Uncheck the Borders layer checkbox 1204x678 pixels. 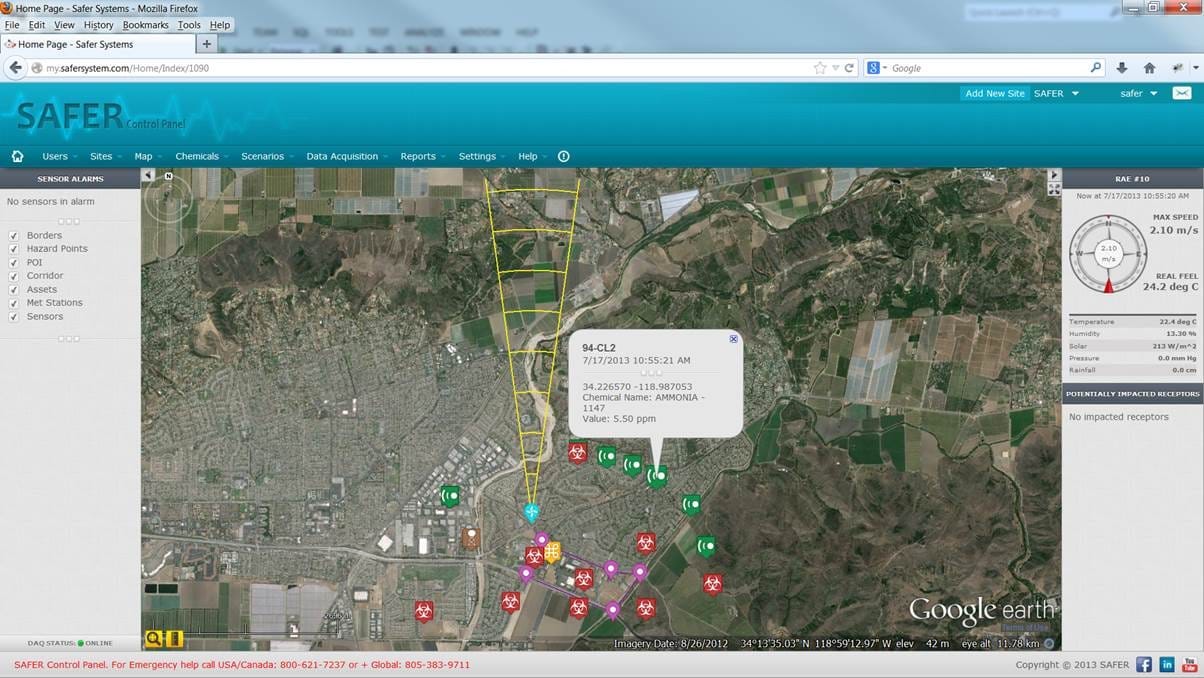(x=14, y=236)
